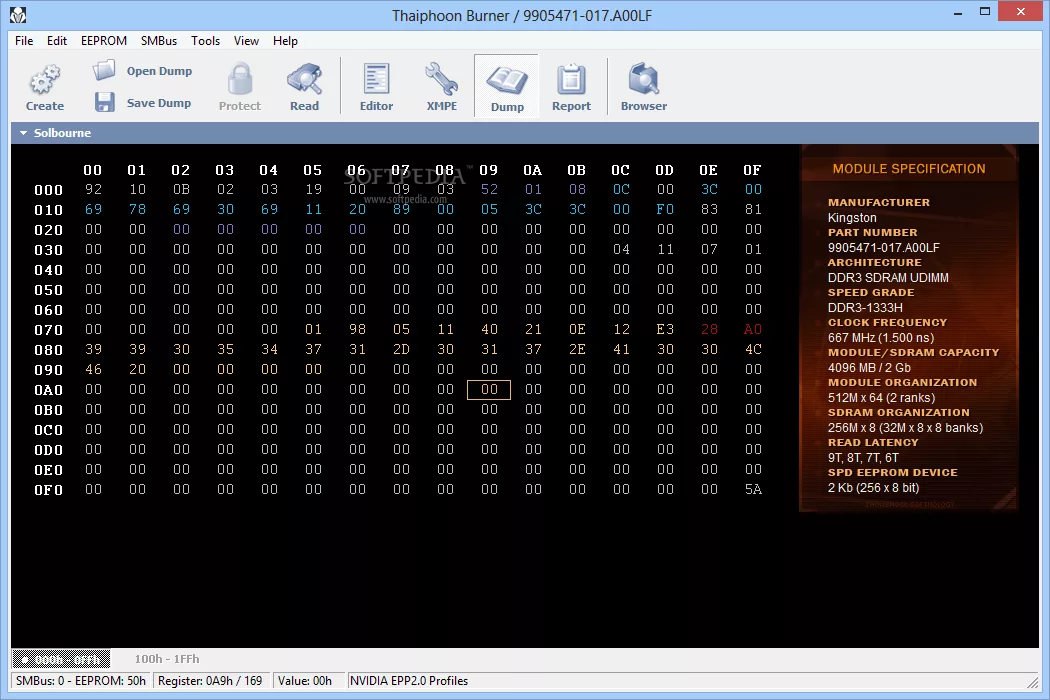Image resolution: width=1050 pixels, height=700 pixels.
Task: Save the dump via floppy icon
Action: 104,102
